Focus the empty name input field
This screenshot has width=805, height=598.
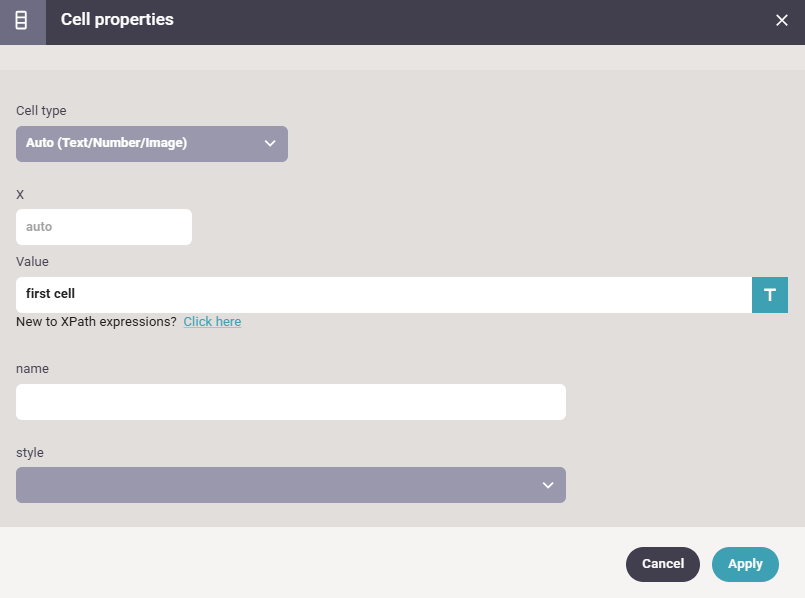click(290, 402)
